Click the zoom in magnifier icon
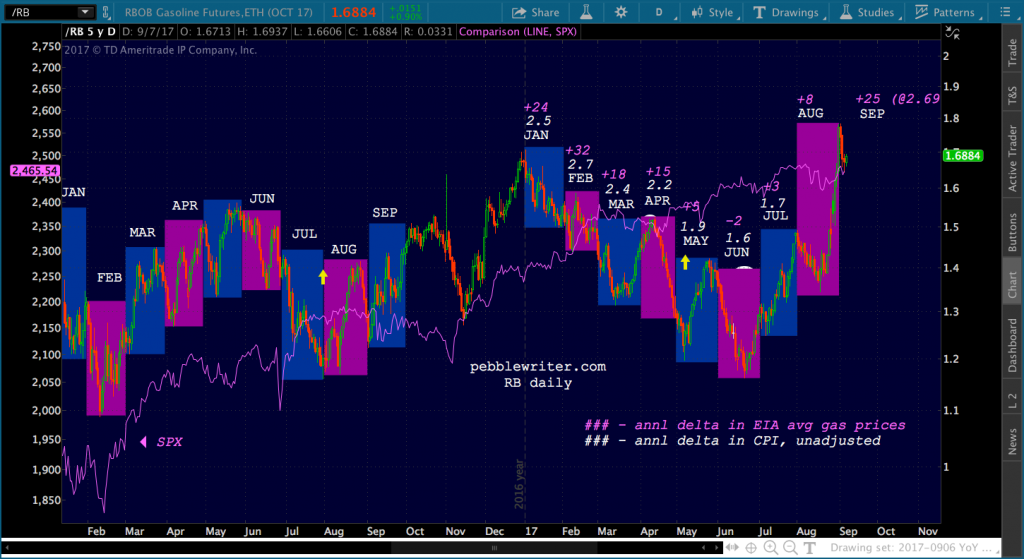The height and width of the screenshot is (559, 1024). pos(771,548)
